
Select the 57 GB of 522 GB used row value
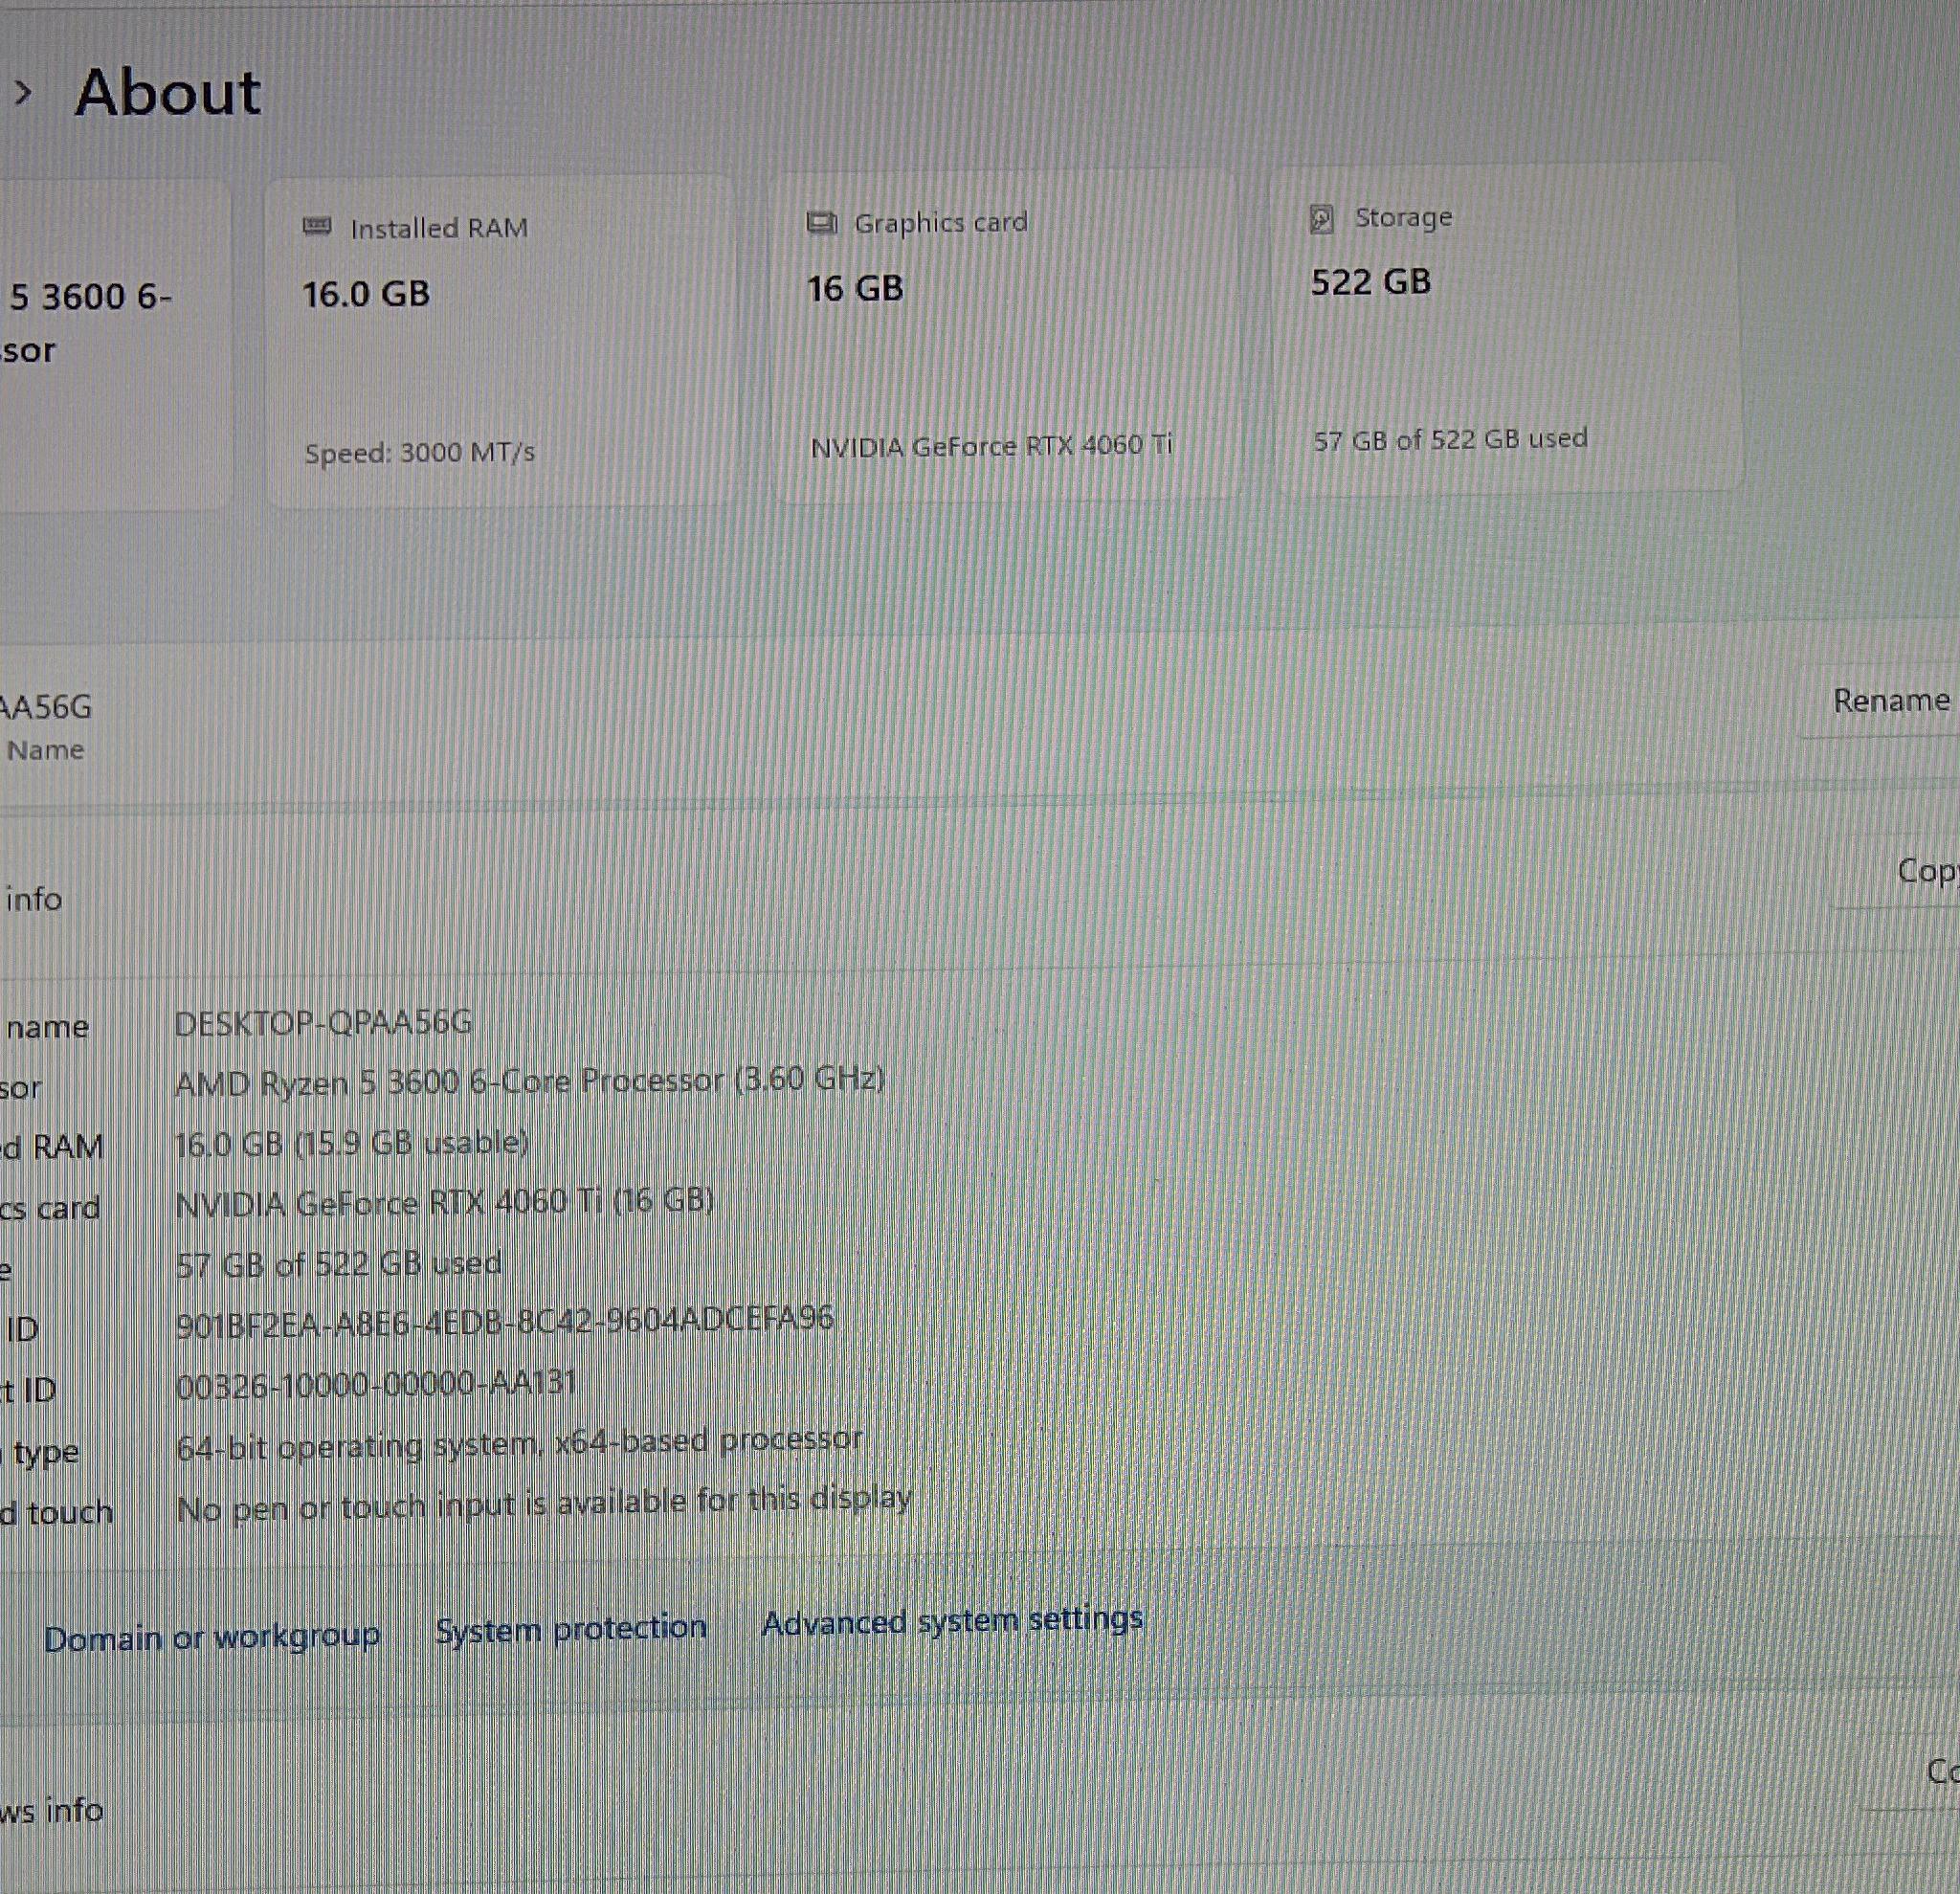coord(339,1263)
